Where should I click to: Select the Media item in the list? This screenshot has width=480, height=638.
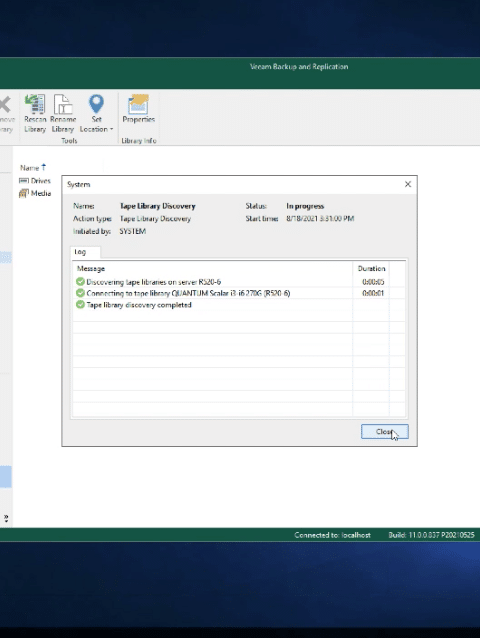pyautogui.click(x=35, y=193)
